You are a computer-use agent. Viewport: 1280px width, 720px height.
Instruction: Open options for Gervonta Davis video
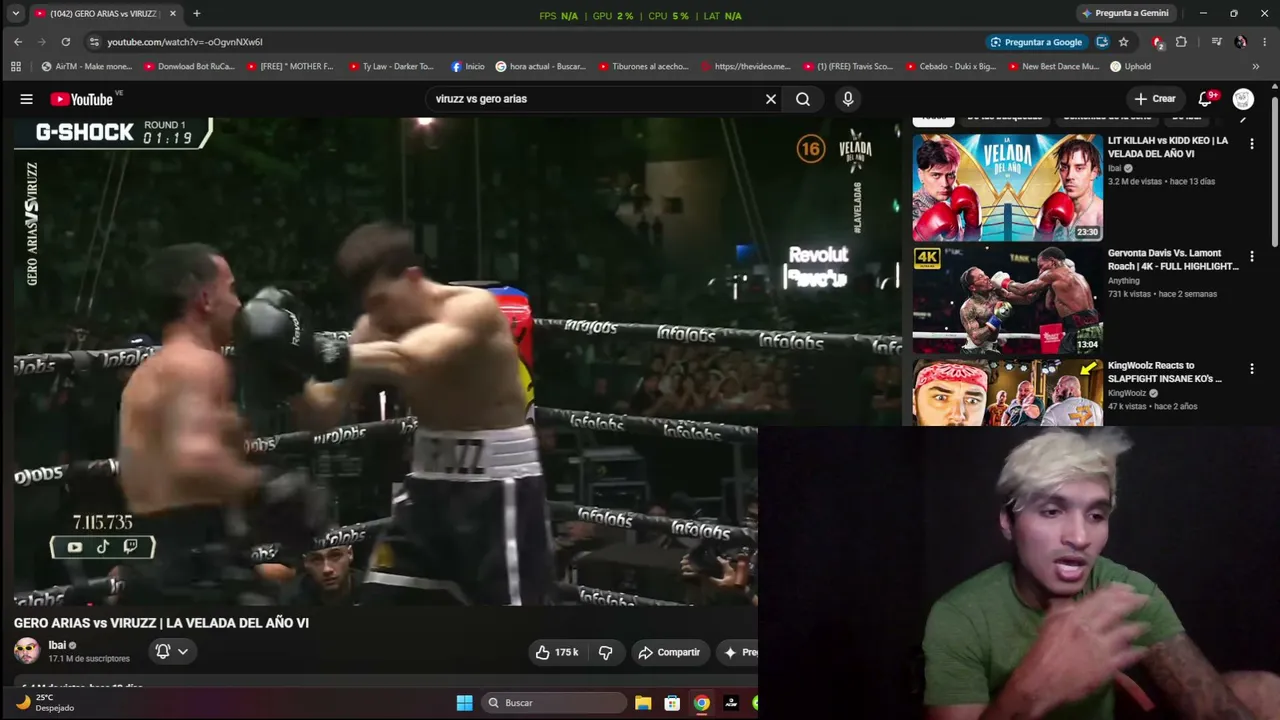pyautogui.click(x=1251, y=257)
